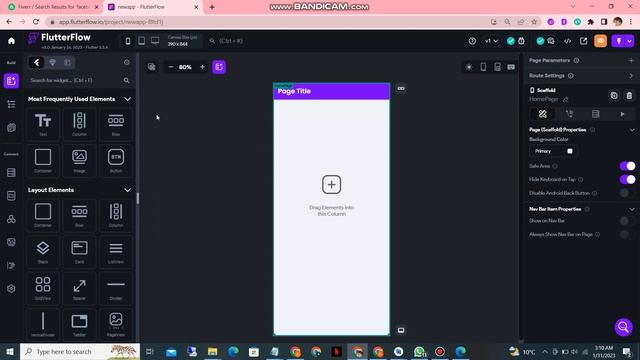Focus the Search for widget field
This screenshot has width=640, height=360.
coord(76,80)
